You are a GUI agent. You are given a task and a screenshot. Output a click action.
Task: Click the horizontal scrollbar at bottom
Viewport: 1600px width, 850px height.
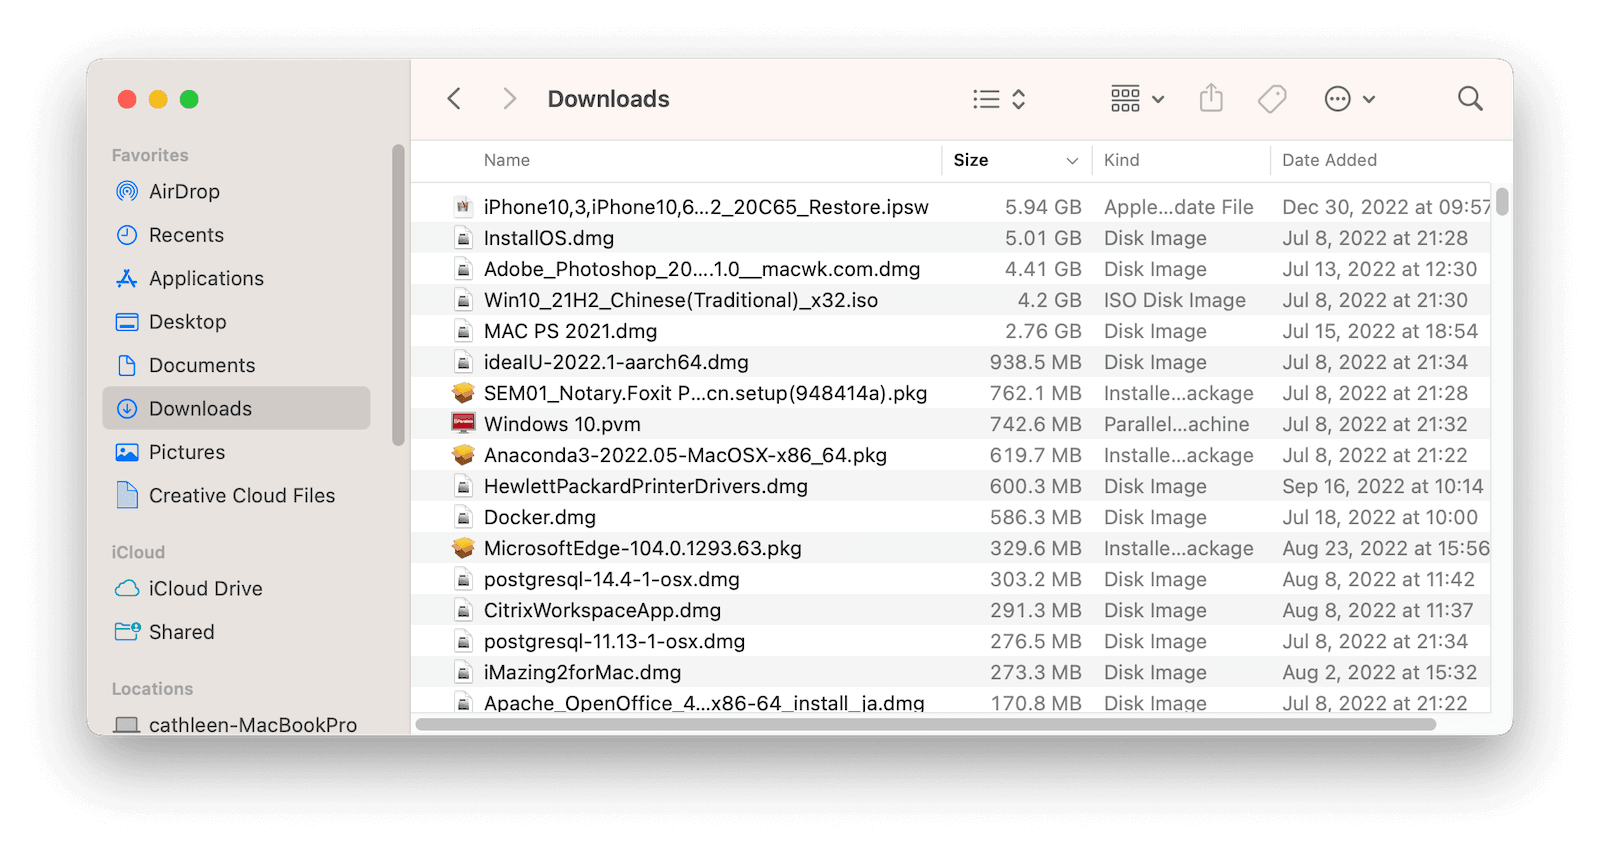(x=926, y=724)
